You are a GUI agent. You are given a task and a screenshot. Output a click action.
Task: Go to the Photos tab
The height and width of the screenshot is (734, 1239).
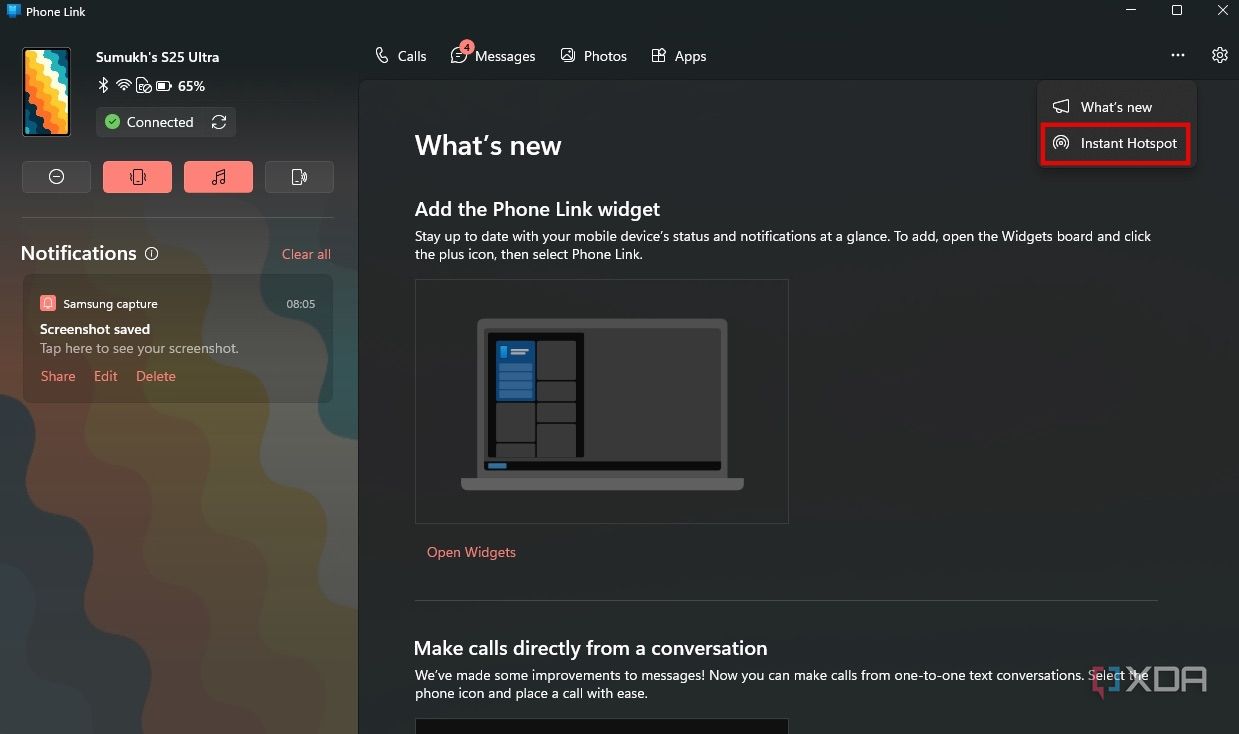tap(593, 56)
